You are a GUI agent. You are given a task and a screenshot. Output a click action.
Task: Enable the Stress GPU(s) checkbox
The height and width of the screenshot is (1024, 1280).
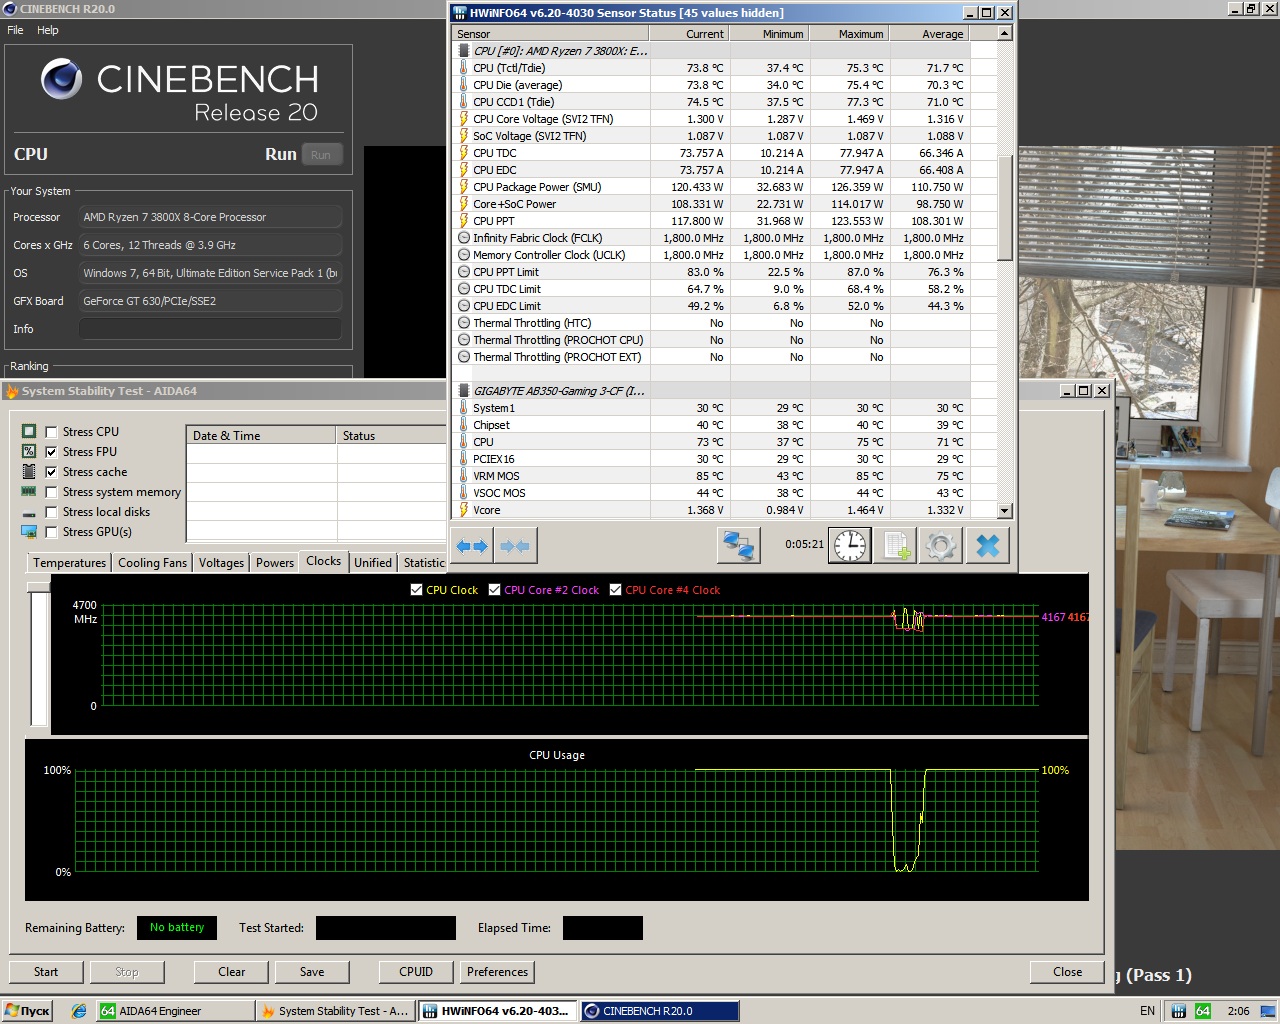pos(51,532)
